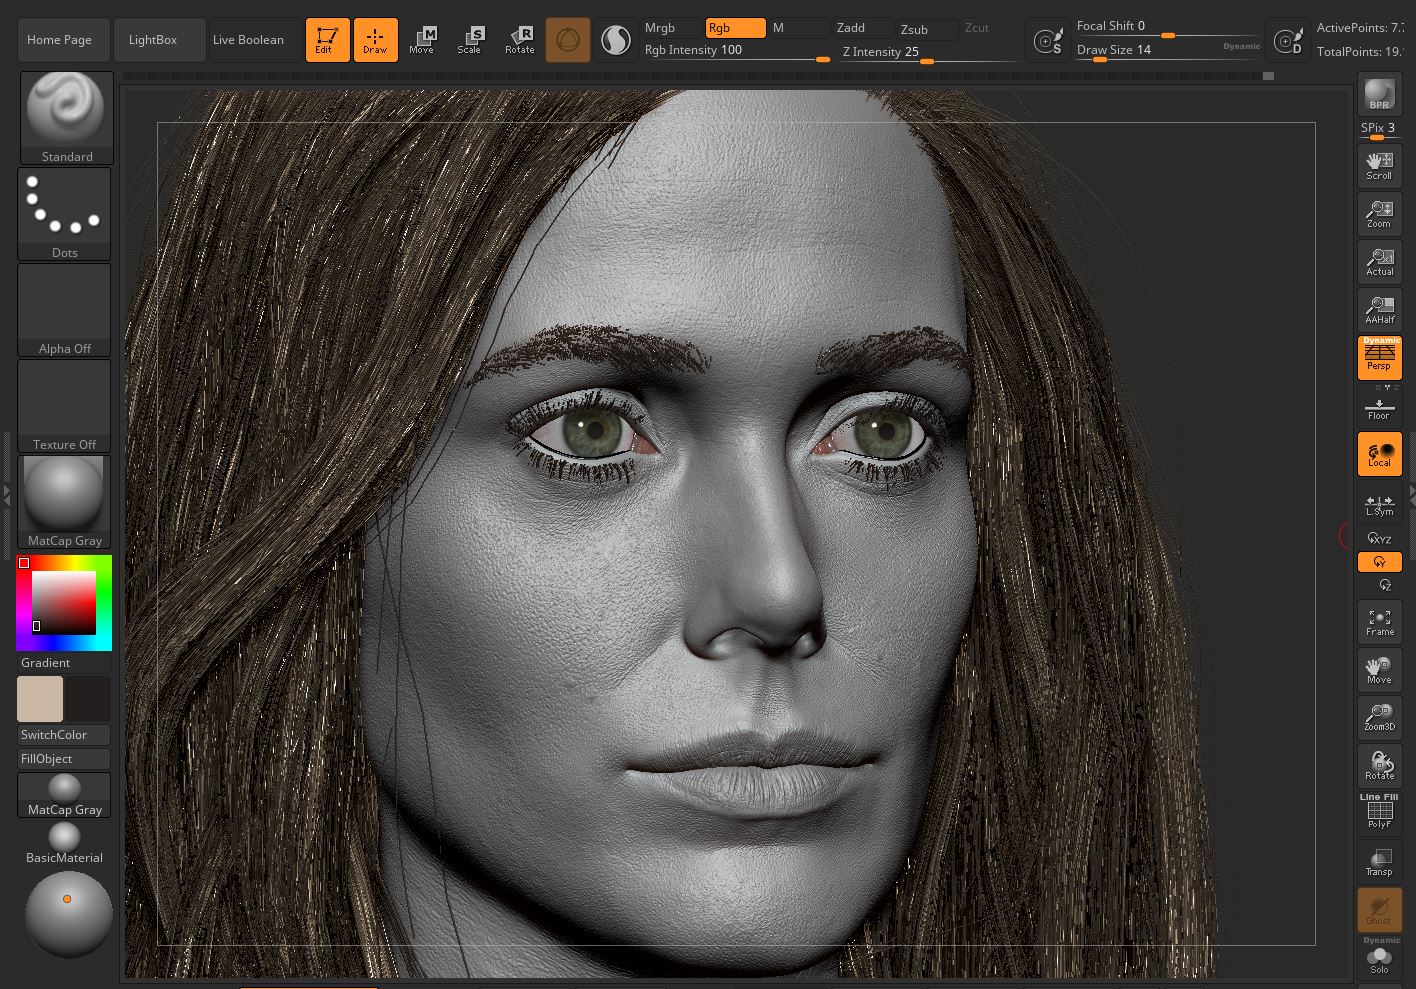
Task: Select the Scale tool icon
Action: (x=470, y=40)
